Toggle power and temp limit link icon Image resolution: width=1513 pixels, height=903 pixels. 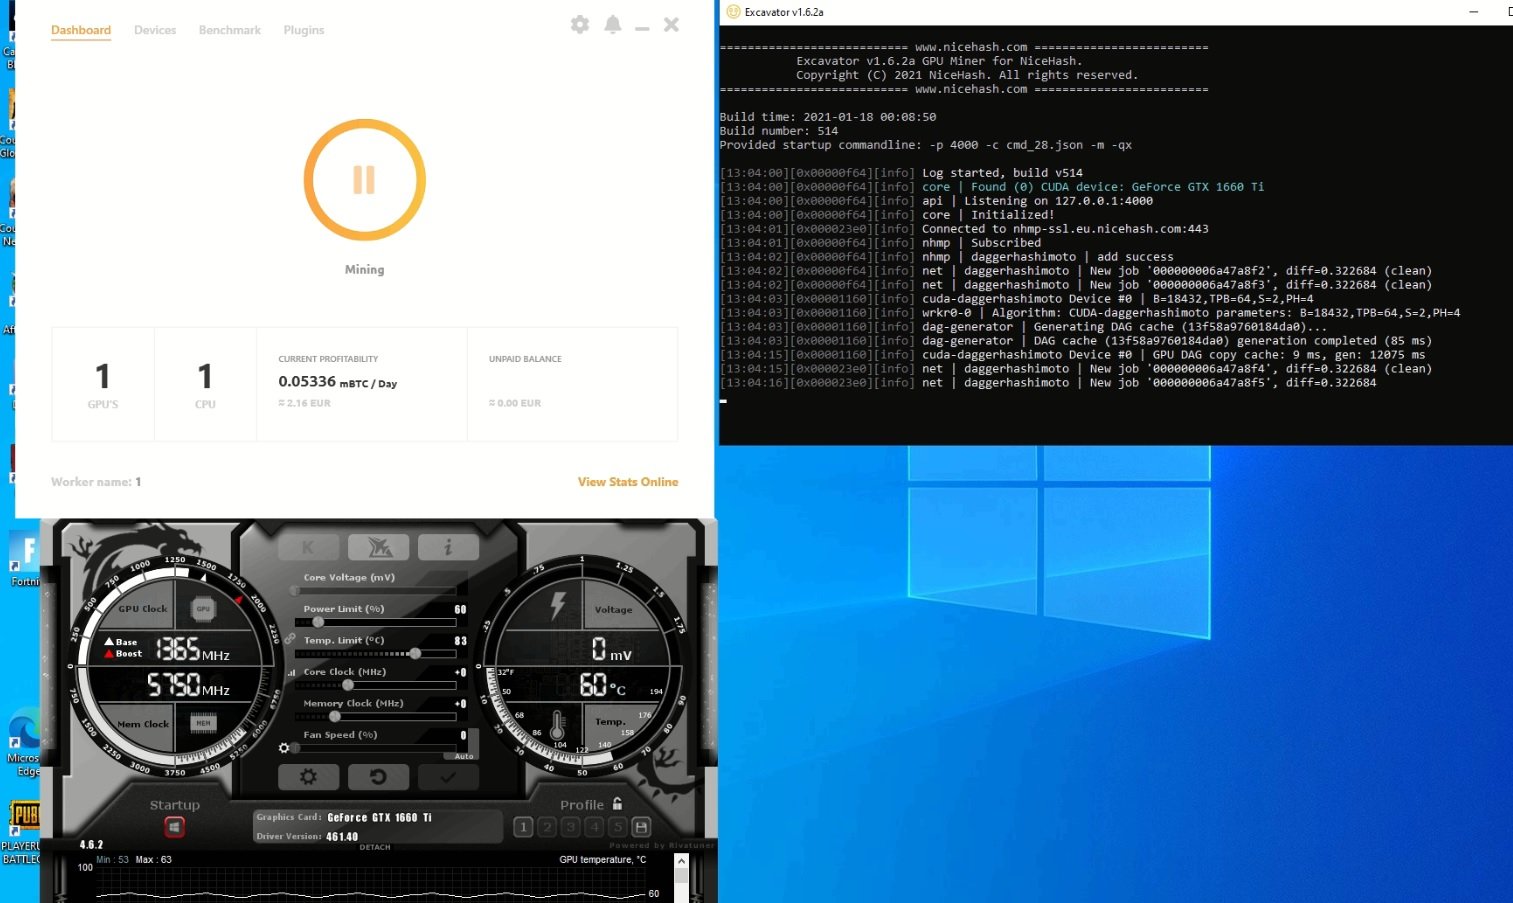289,638
